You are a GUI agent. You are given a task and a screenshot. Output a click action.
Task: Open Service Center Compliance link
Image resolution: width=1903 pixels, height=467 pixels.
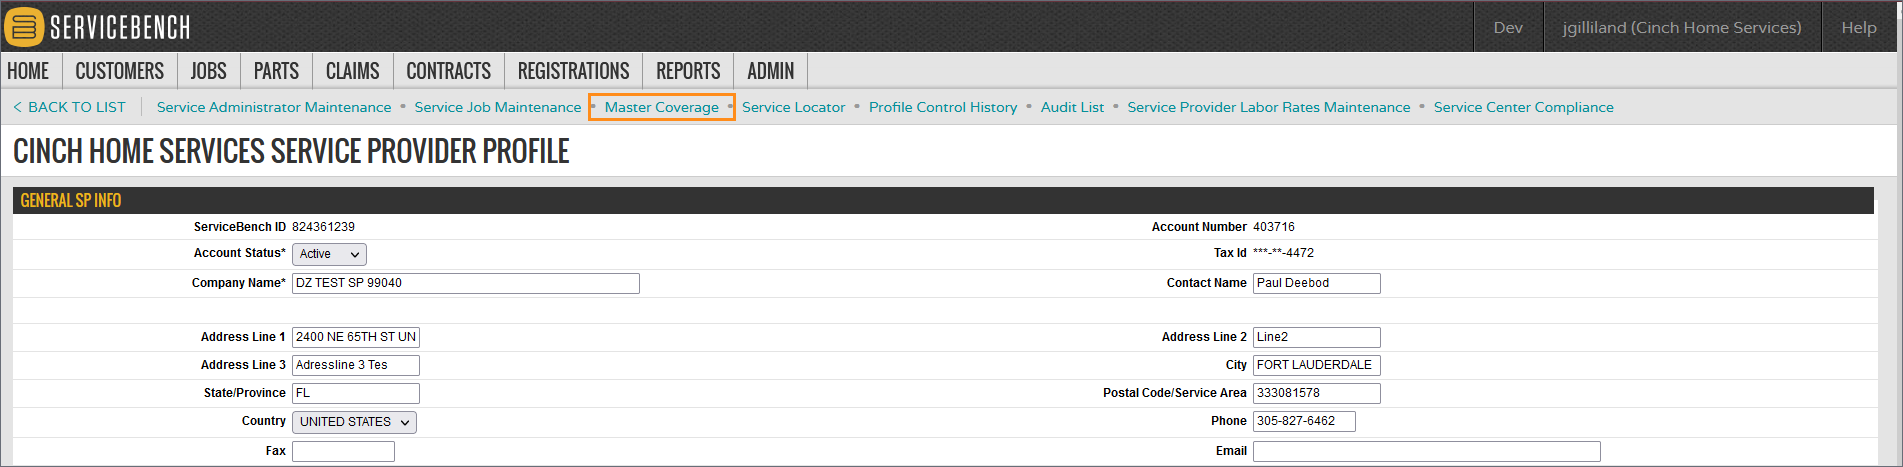tap(1524, 107)
